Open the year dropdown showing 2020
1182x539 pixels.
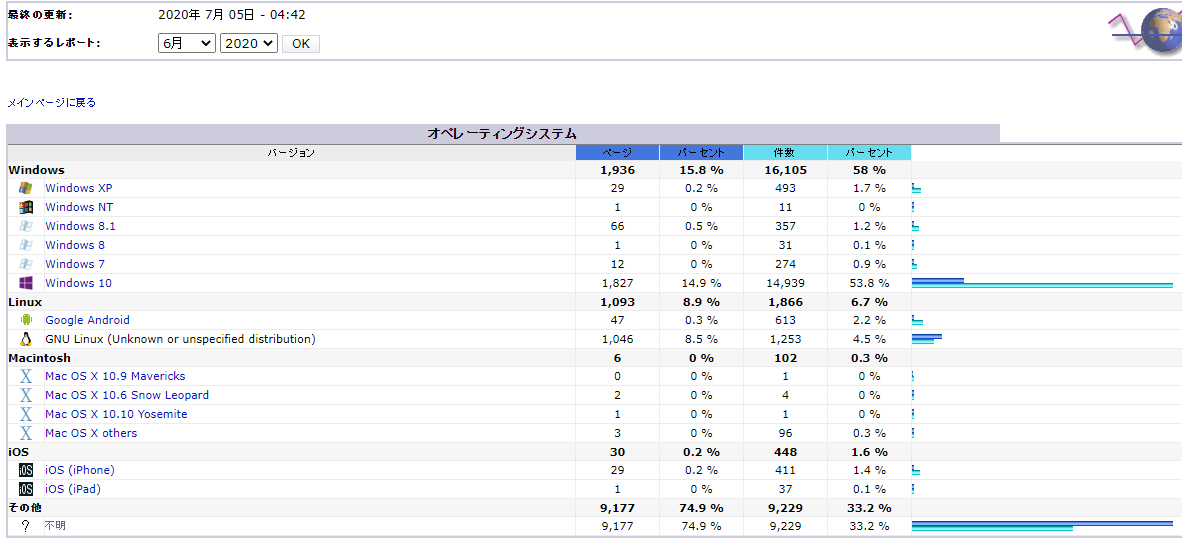248,43
